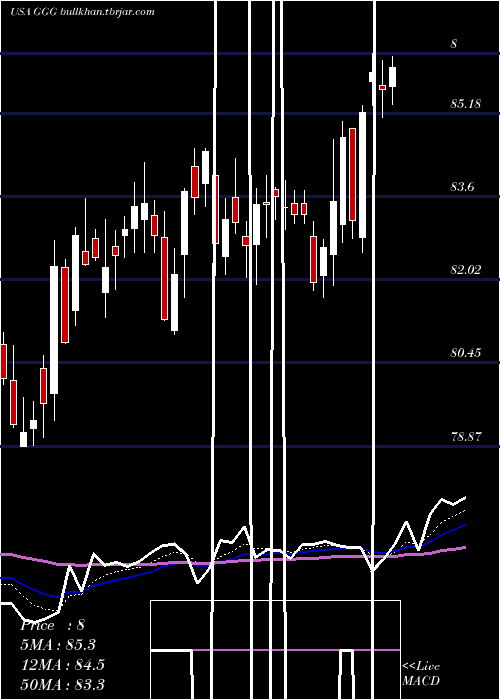
Task: Select the 85.18 price axis label
Action: [x=465, y=104]
